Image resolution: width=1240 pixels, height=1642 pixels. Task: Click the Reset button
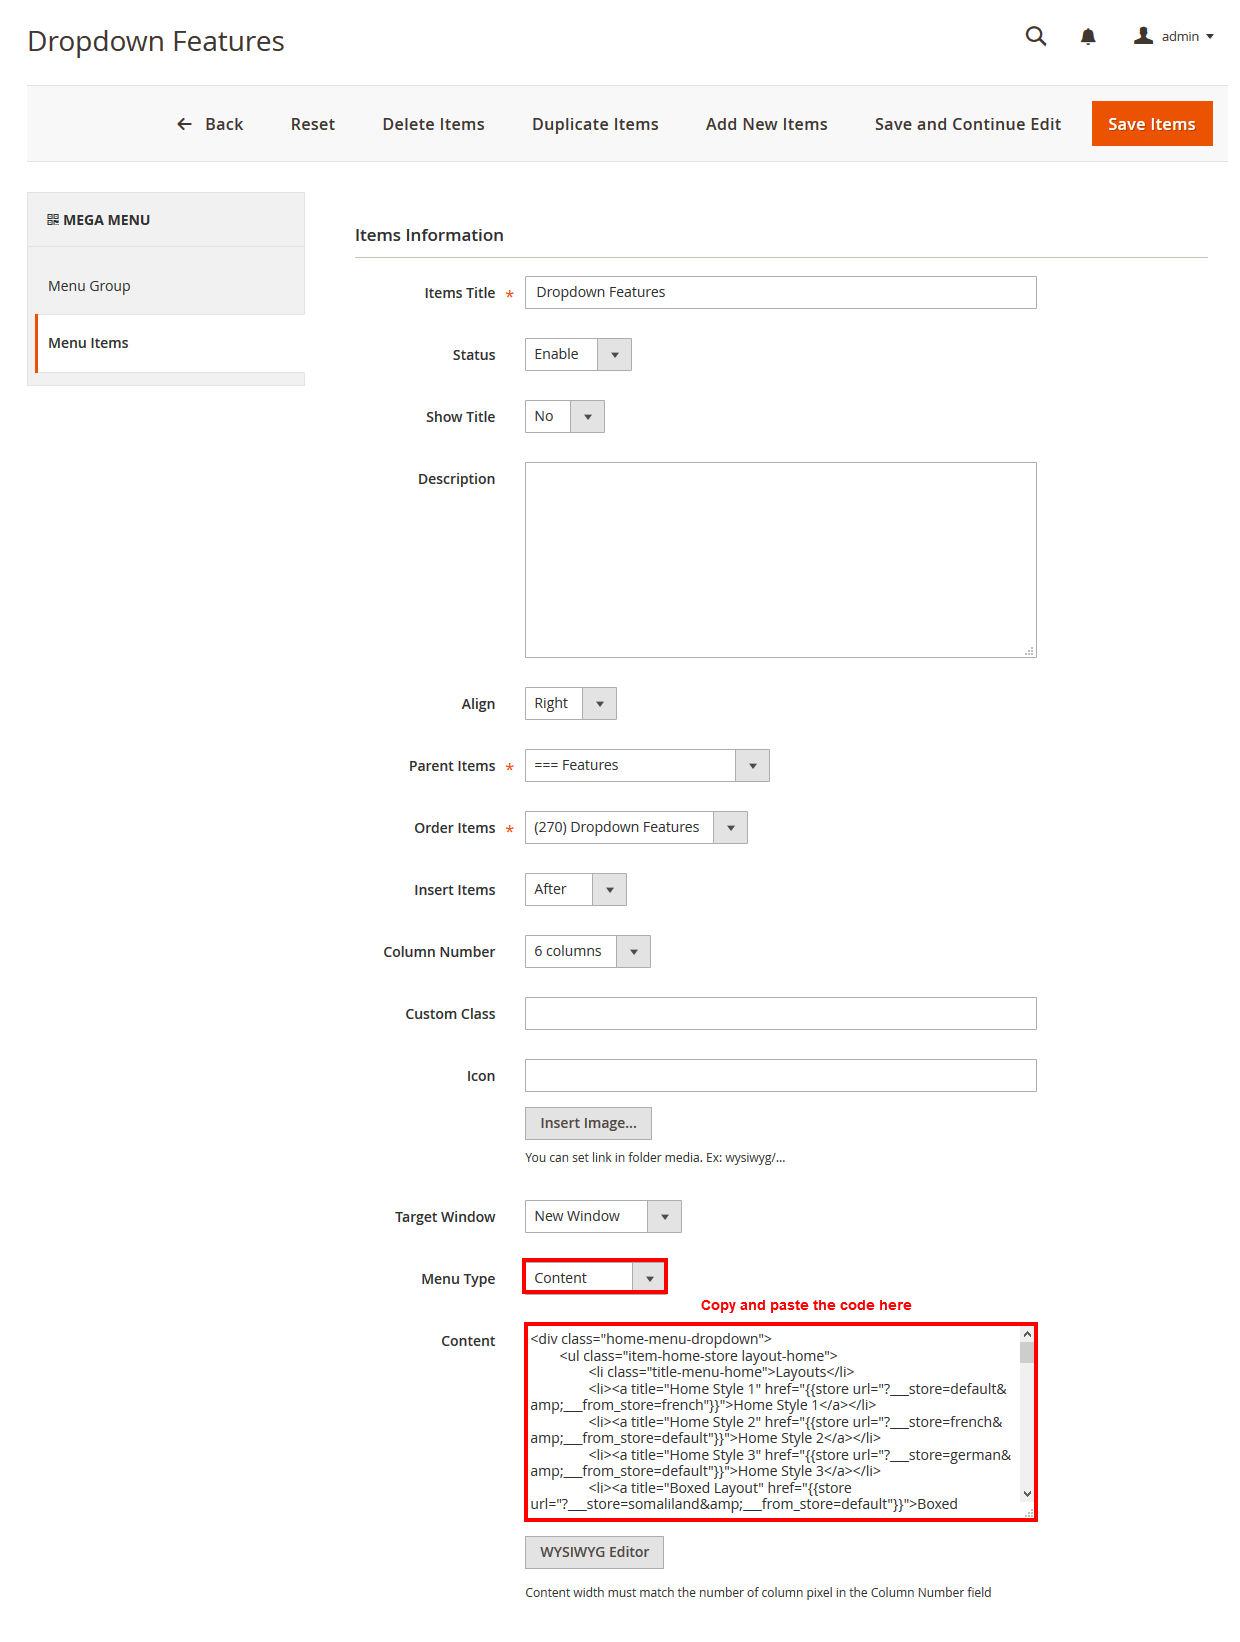tap(313, 124)
